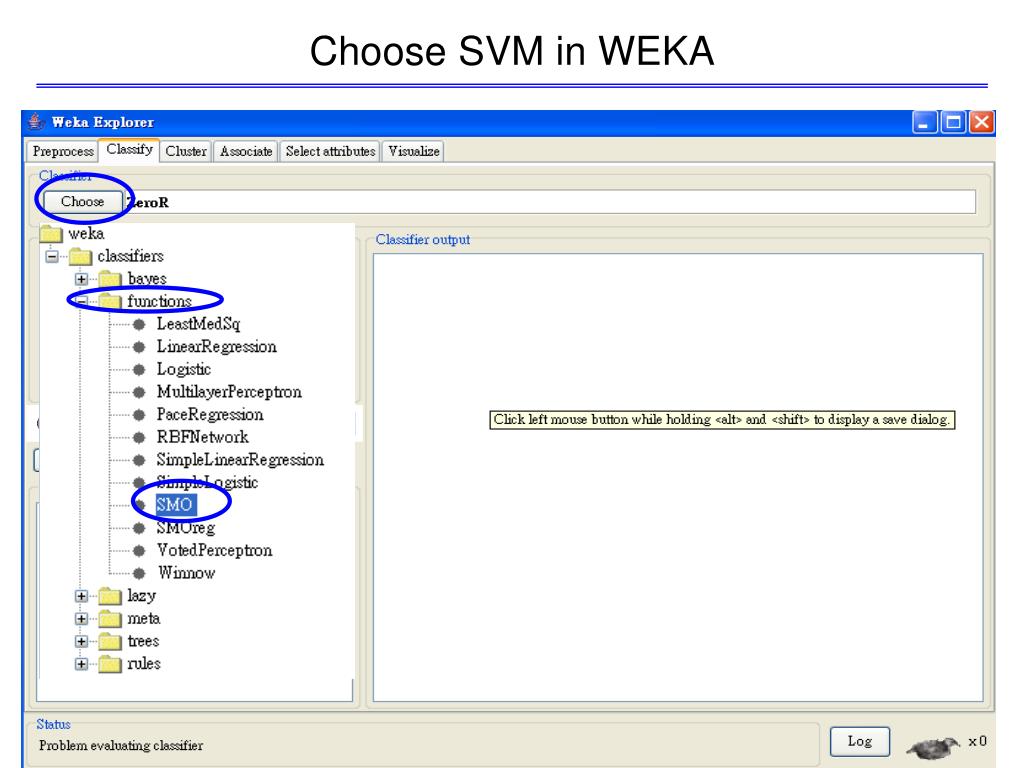Switch to the Preprocess tab

click(x=63, y=151)
